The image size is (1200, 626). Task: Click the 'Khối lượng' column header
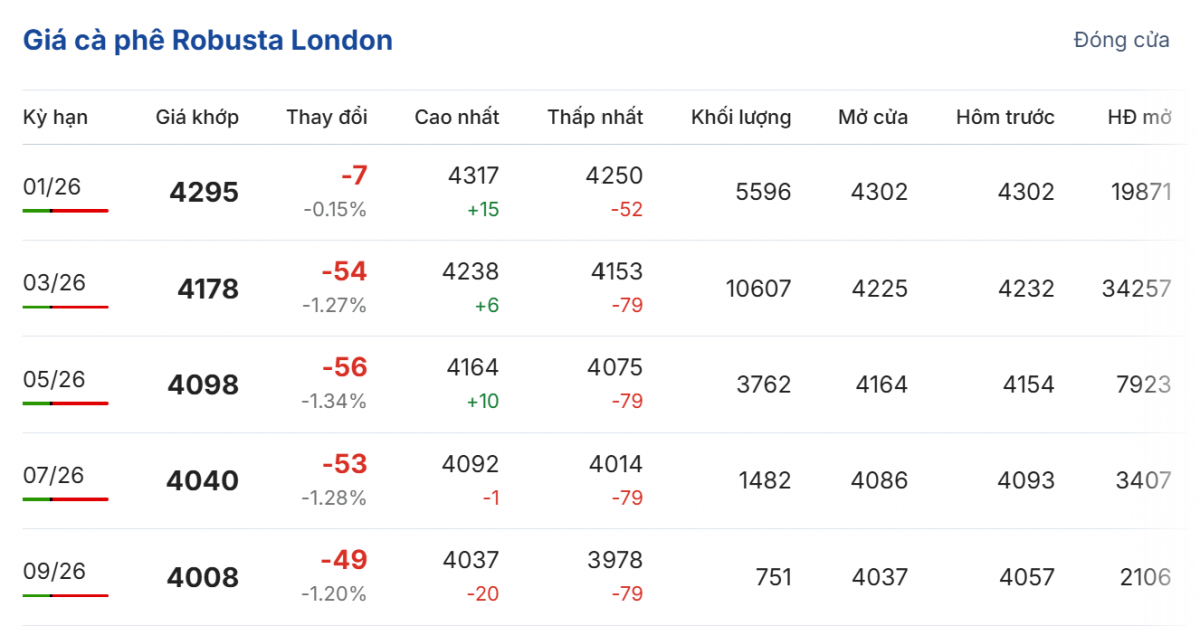pyautogui.click(x=741, y=117)
